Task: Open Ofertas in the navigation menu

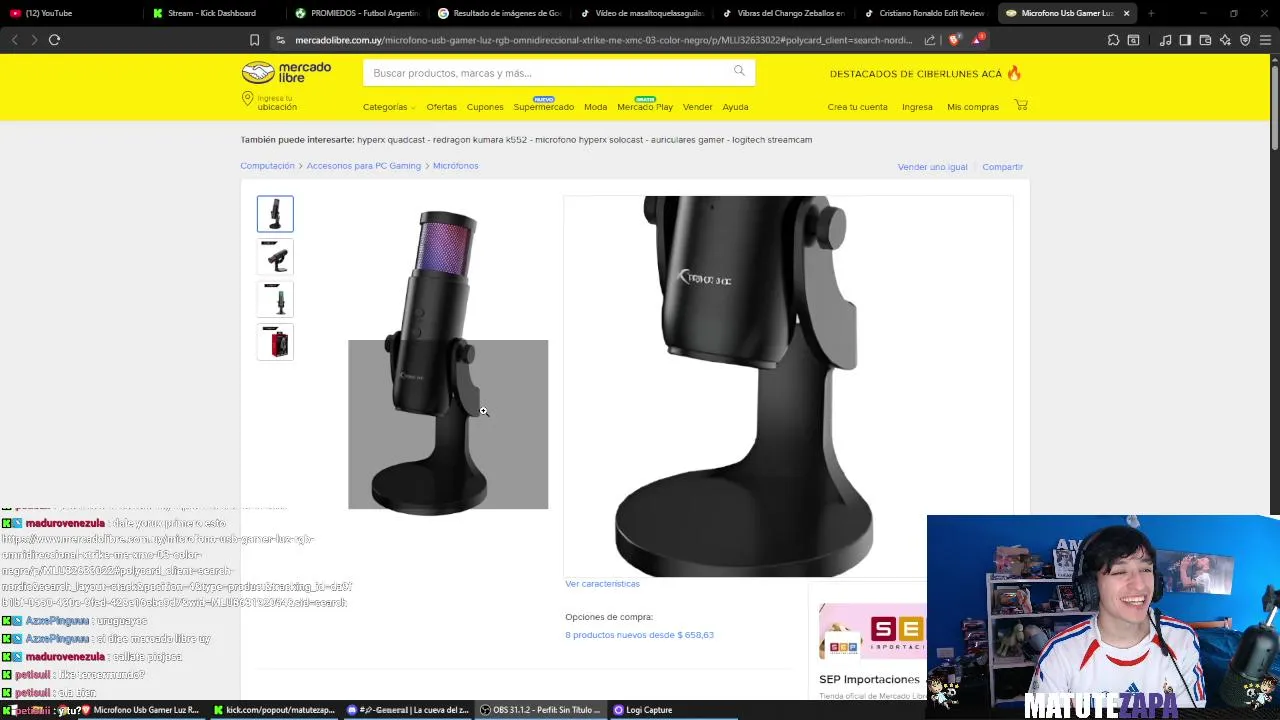Action: point(441,107)
